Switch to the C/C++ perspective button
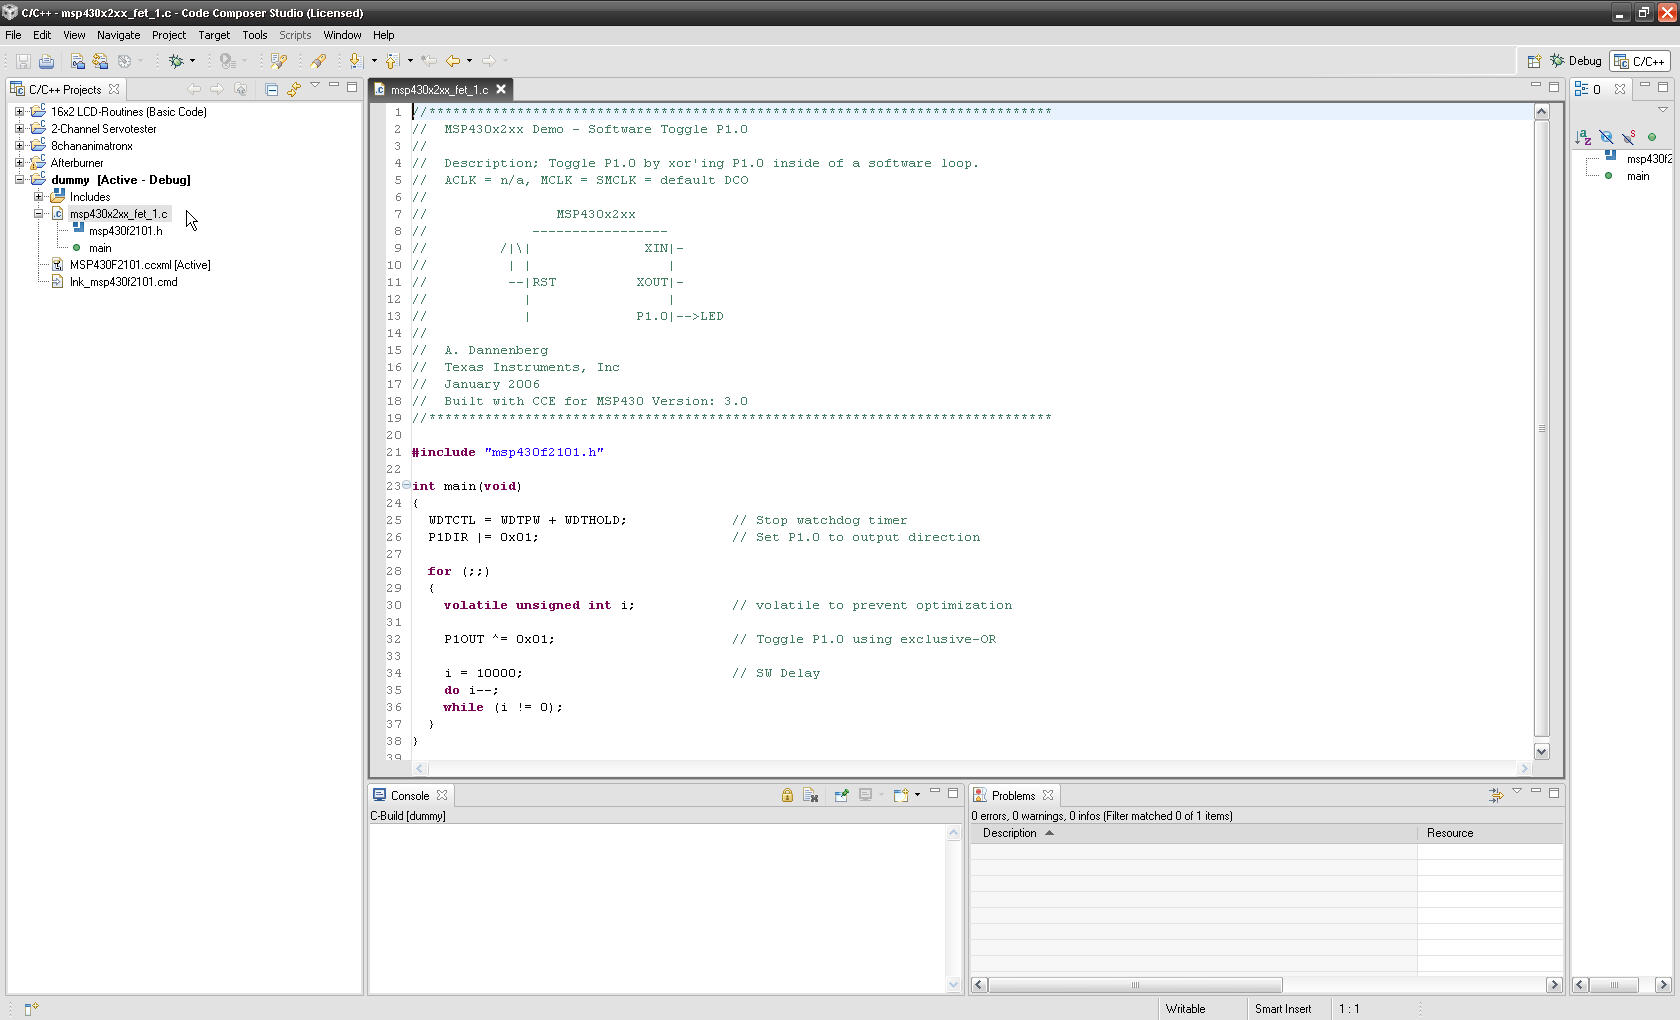Image resolution: width=1680 pixels, height=1020 pixels. tap(1640, 60)
